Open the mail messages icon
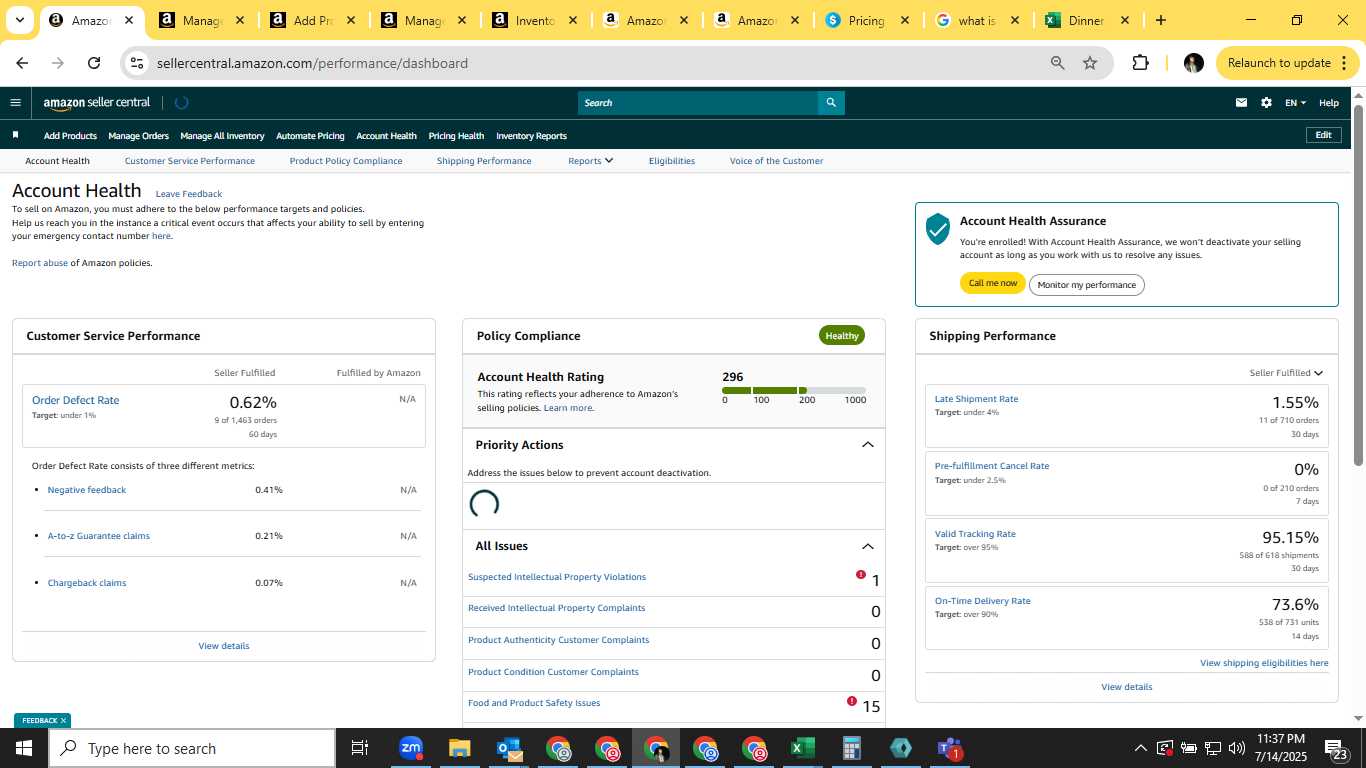Image resolution: width=1366 pixels, height=768 pixels. click(x=1241, y=102)
